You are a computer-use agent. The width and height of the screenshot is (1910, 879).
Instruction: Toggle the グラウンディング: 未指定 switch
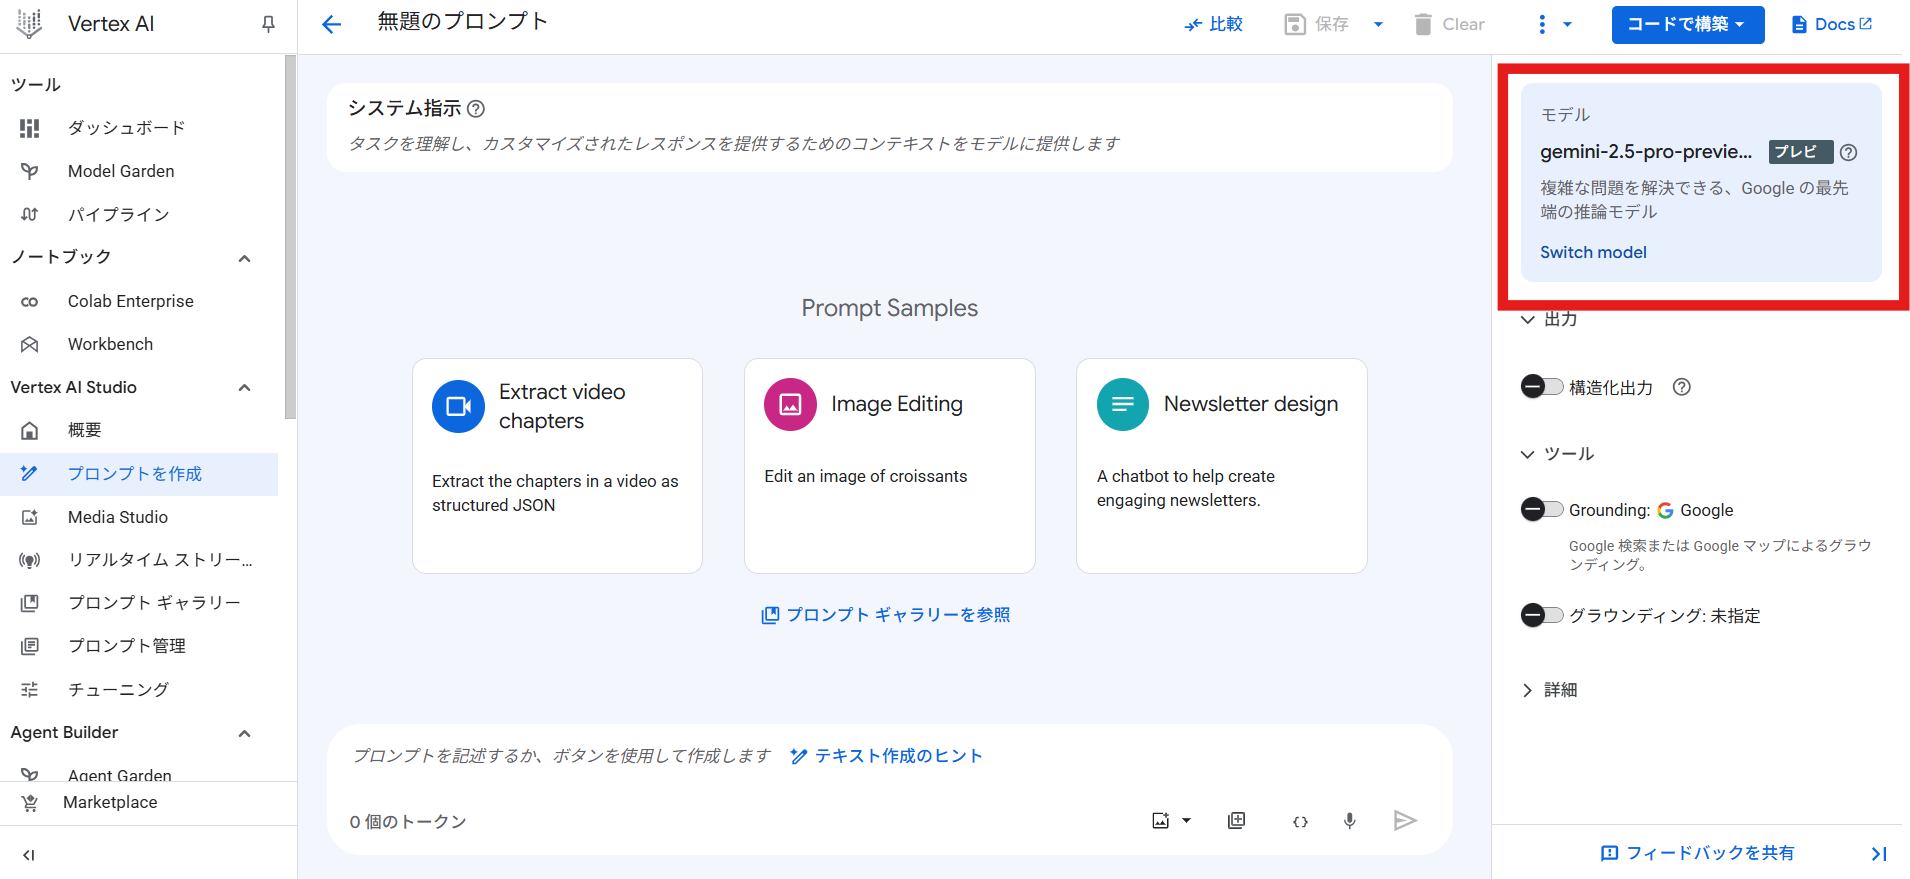point(1541,615)
